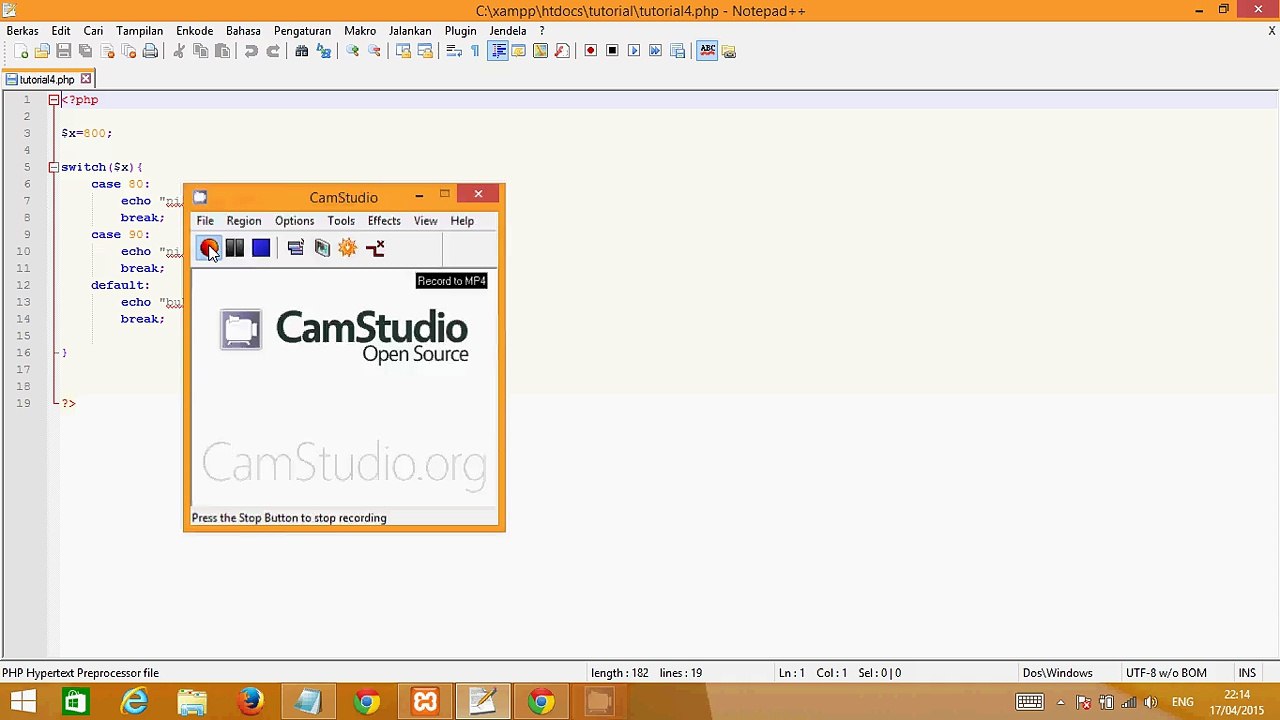Collapse the php block fold marker on line 1

[54, 100]
